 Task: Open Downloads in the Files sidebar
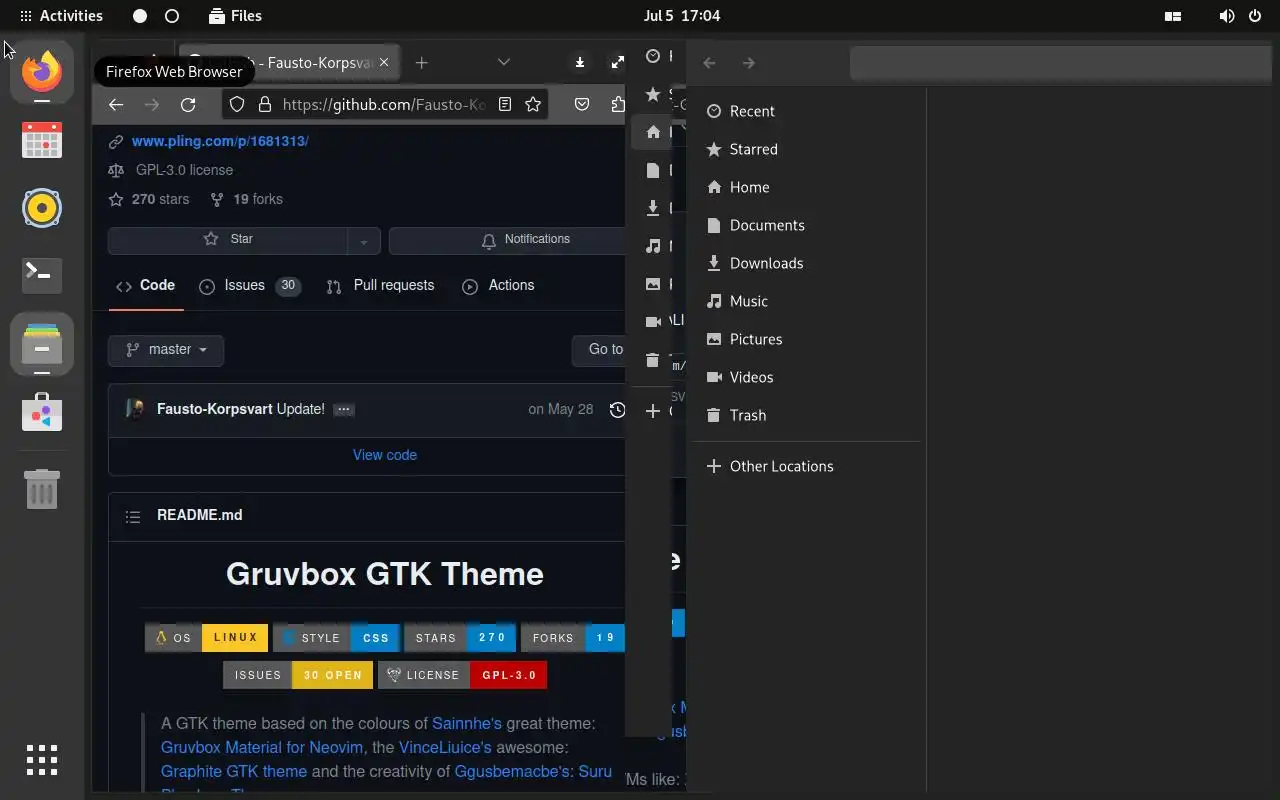click(806, 263)
